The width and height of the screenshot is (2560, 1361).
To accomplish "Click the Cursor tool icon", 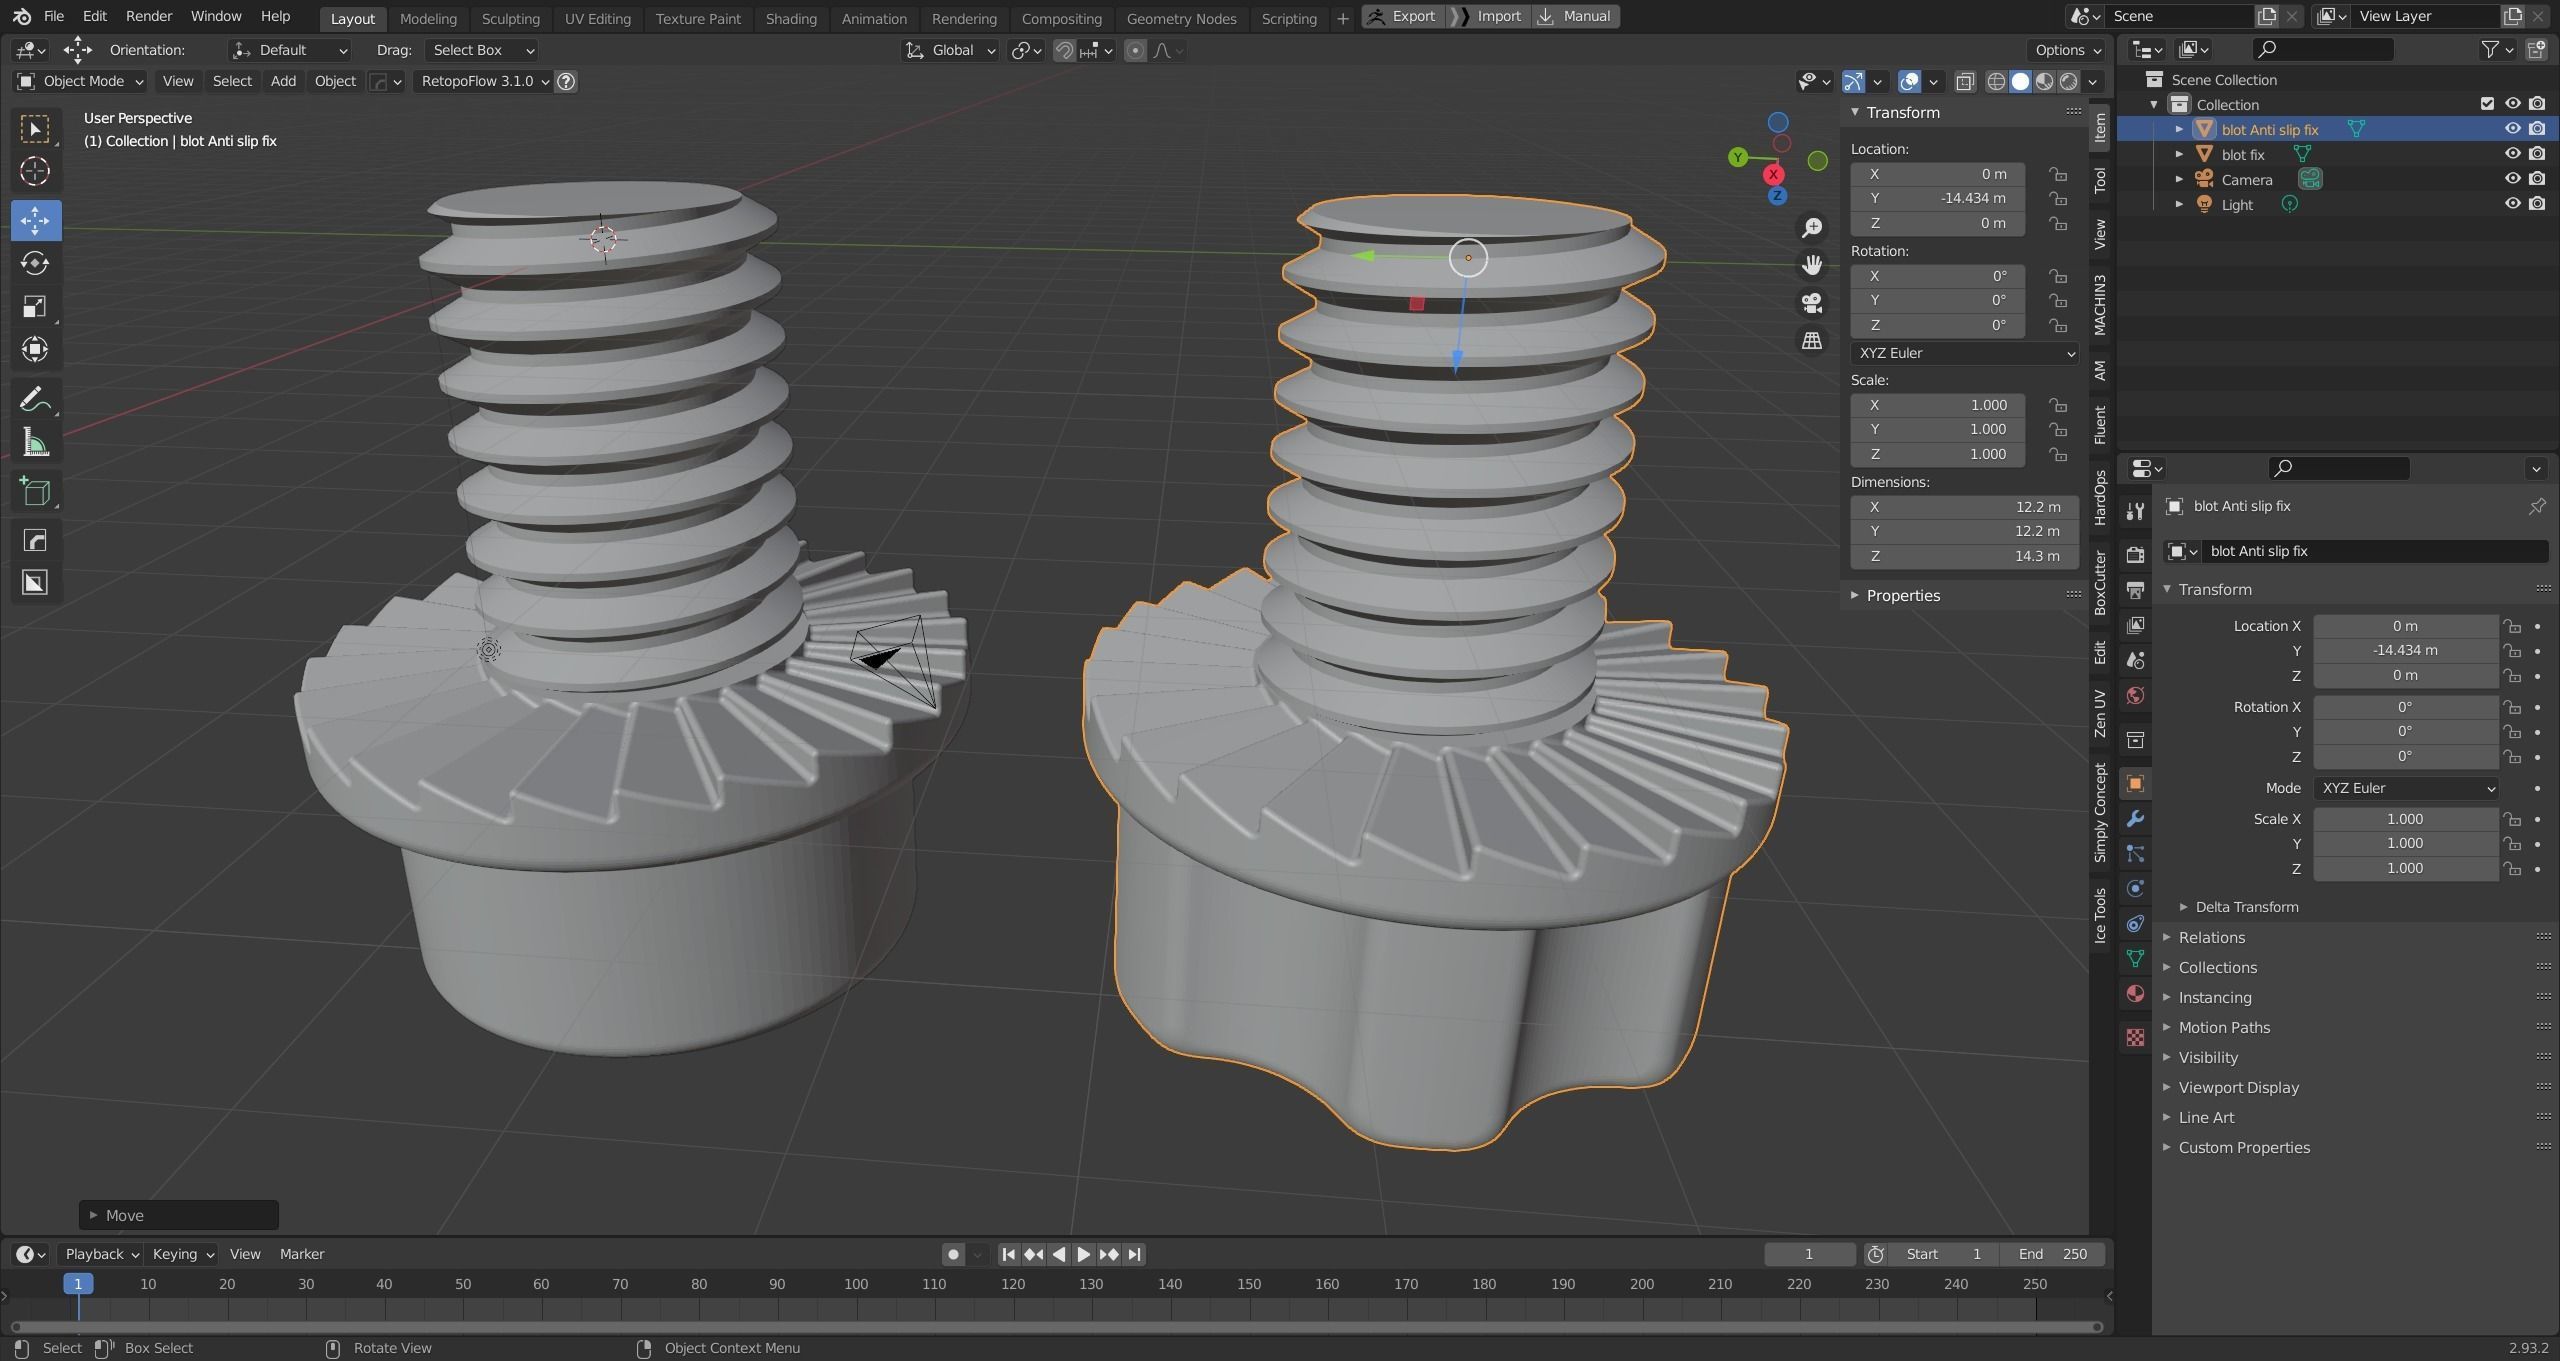I will pos(35,171).
